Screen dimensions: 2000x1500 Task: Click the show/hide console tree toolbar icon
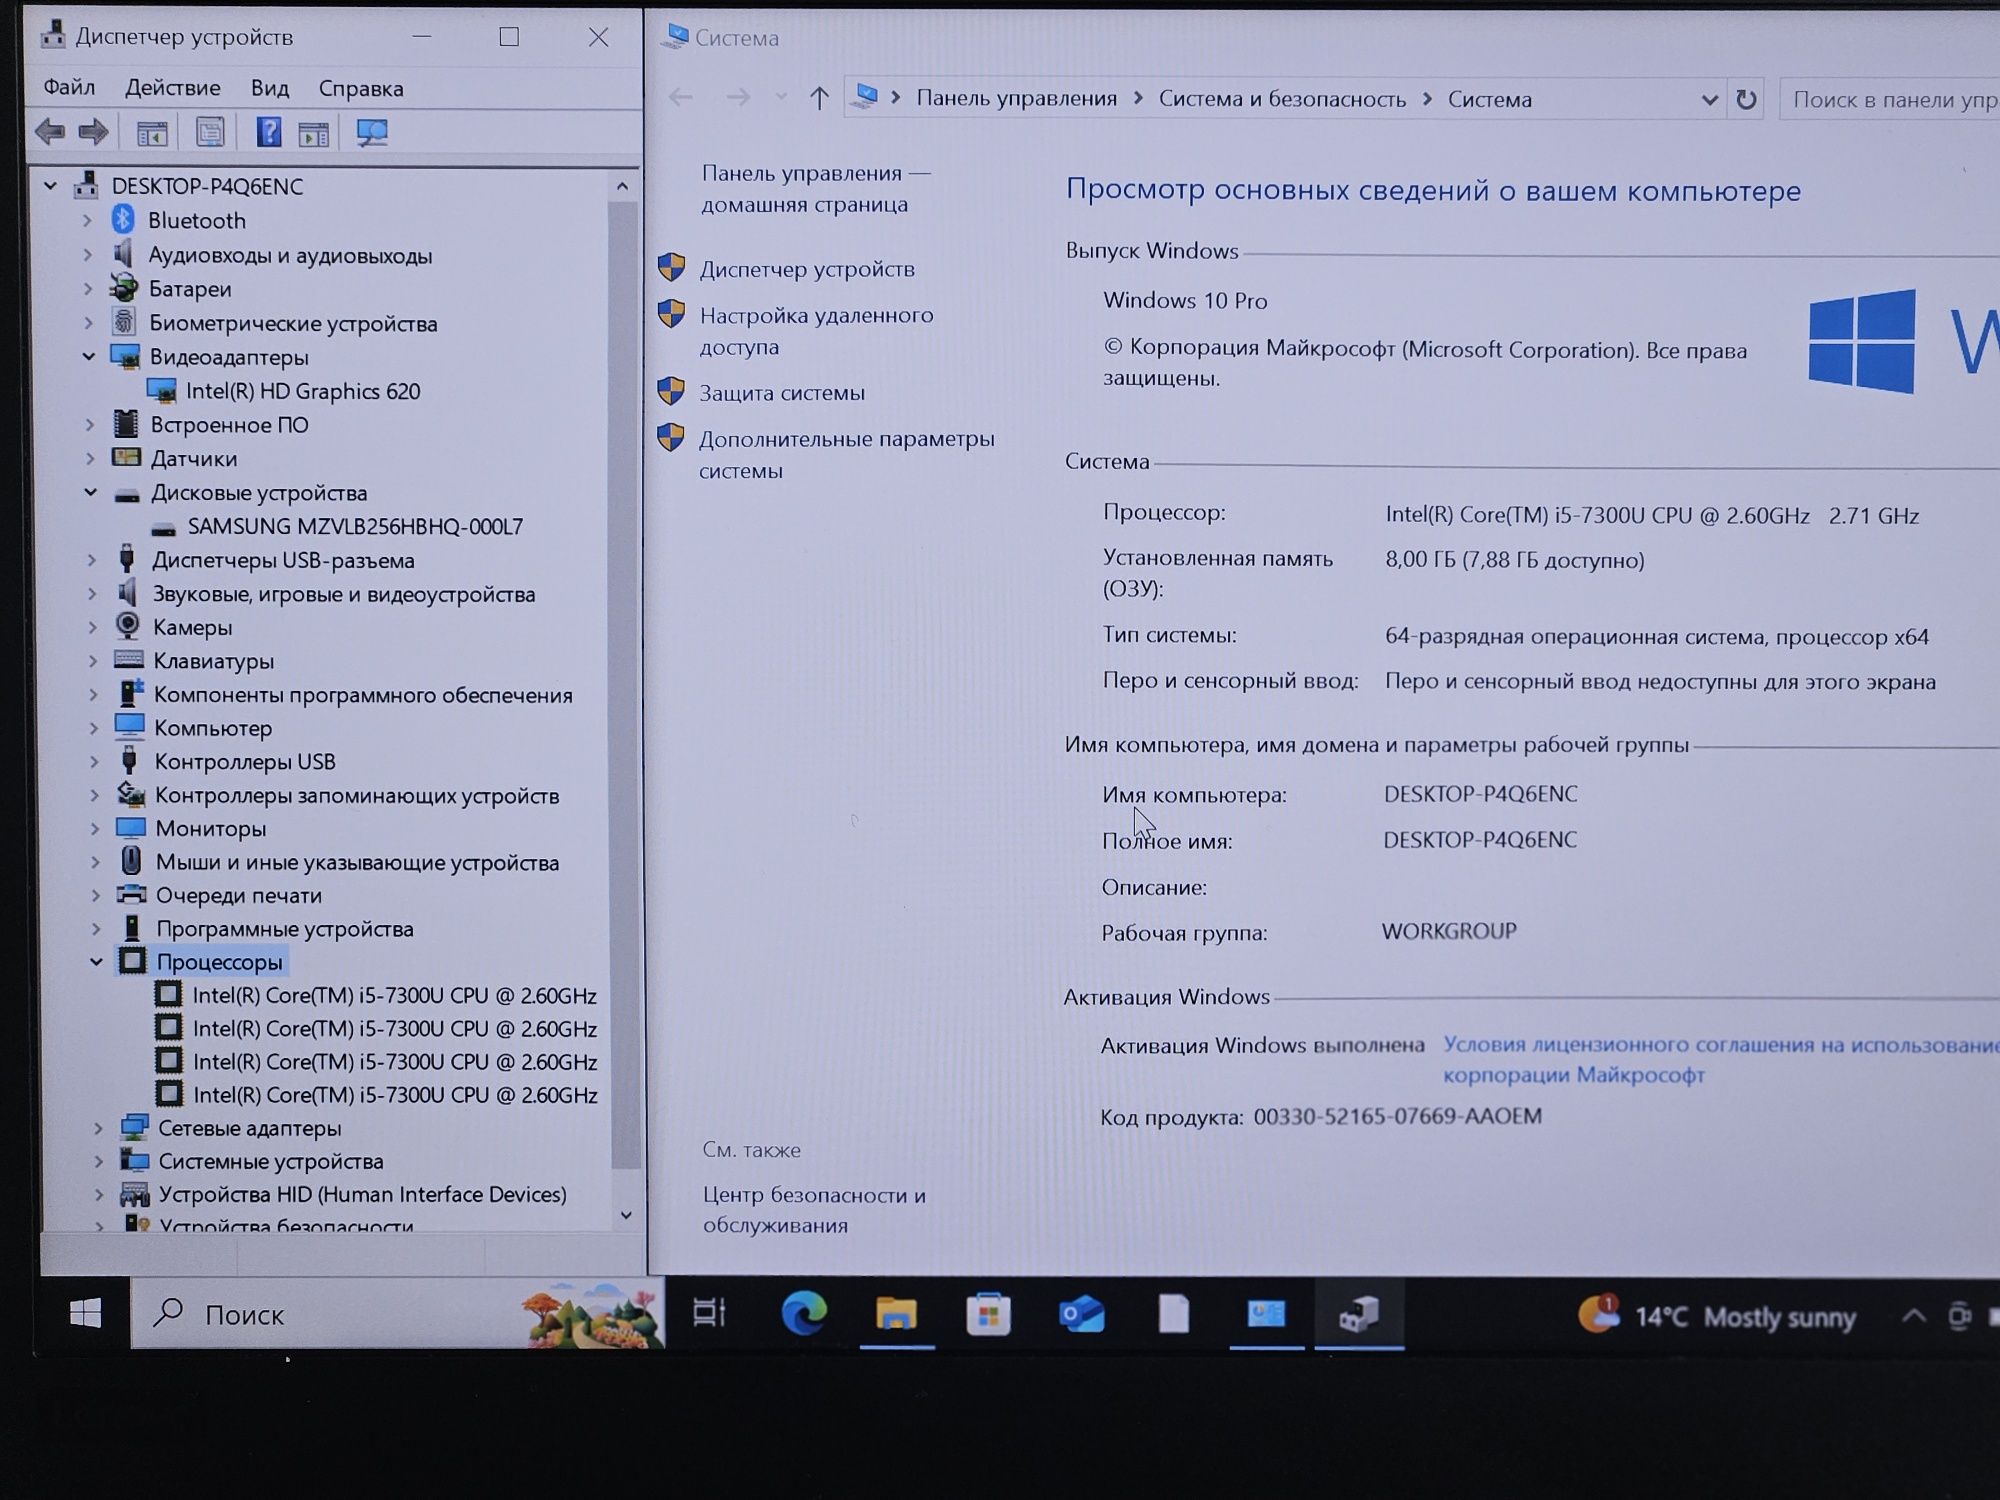point(152,133)
